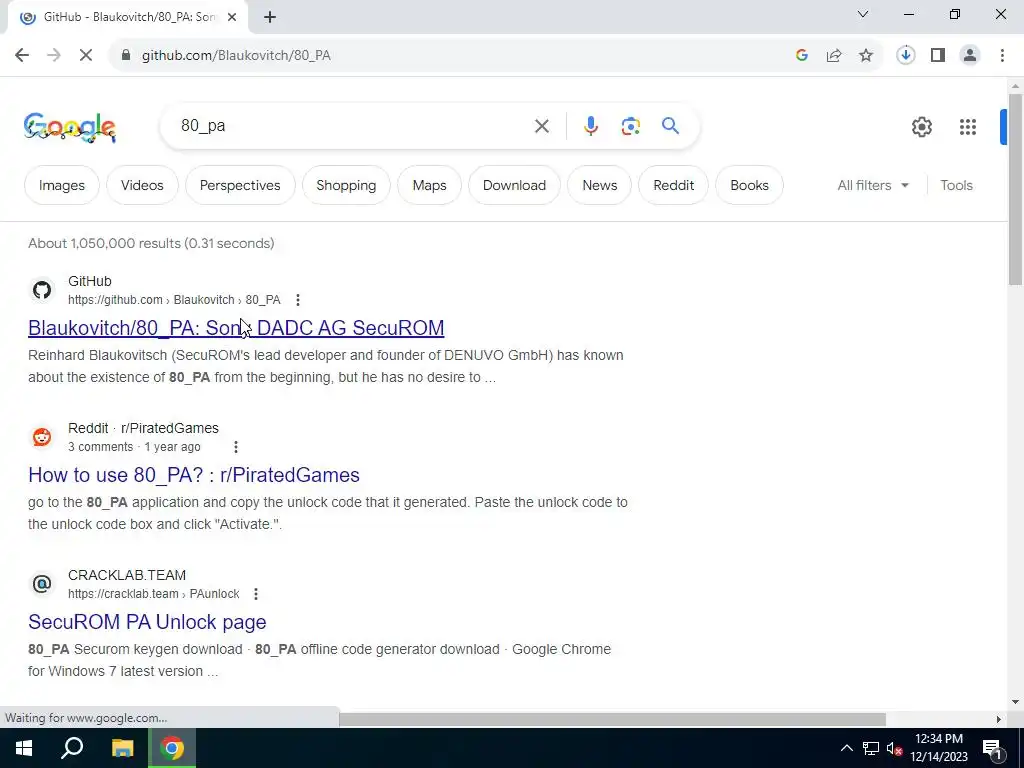Filter results by Books
This screenshot has width=1024, height=768.
pyautogui.click(x=749, y=185)
